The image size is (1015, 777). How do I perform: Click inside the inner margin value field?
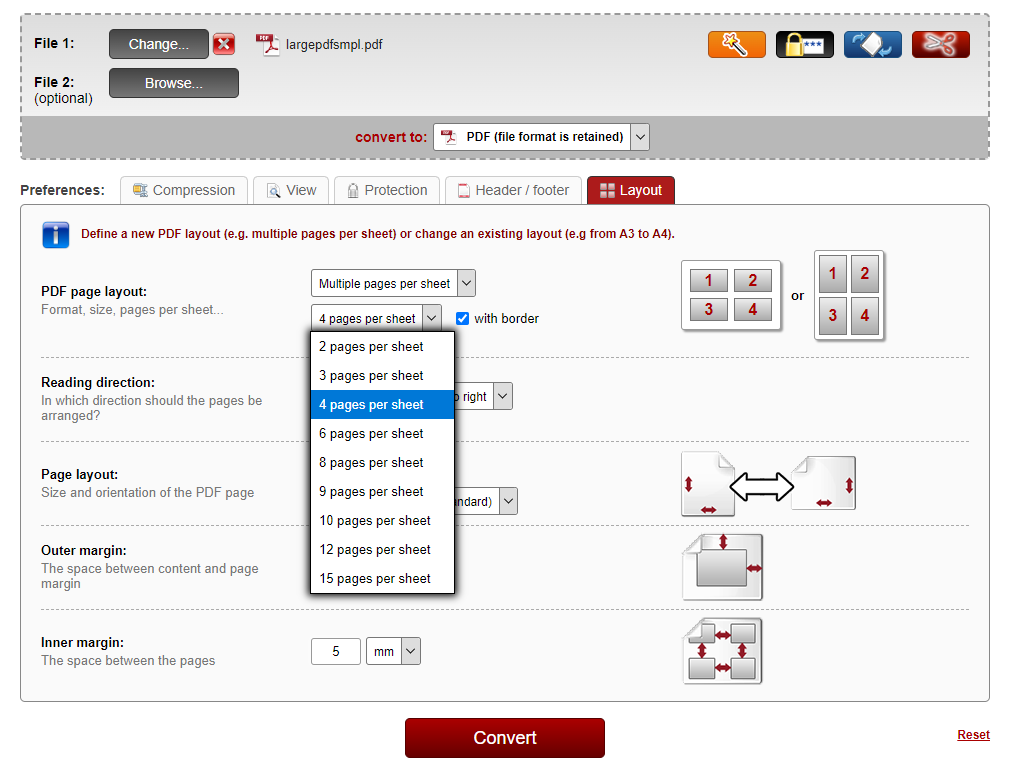pyautogui.click(x=335, y=651)
